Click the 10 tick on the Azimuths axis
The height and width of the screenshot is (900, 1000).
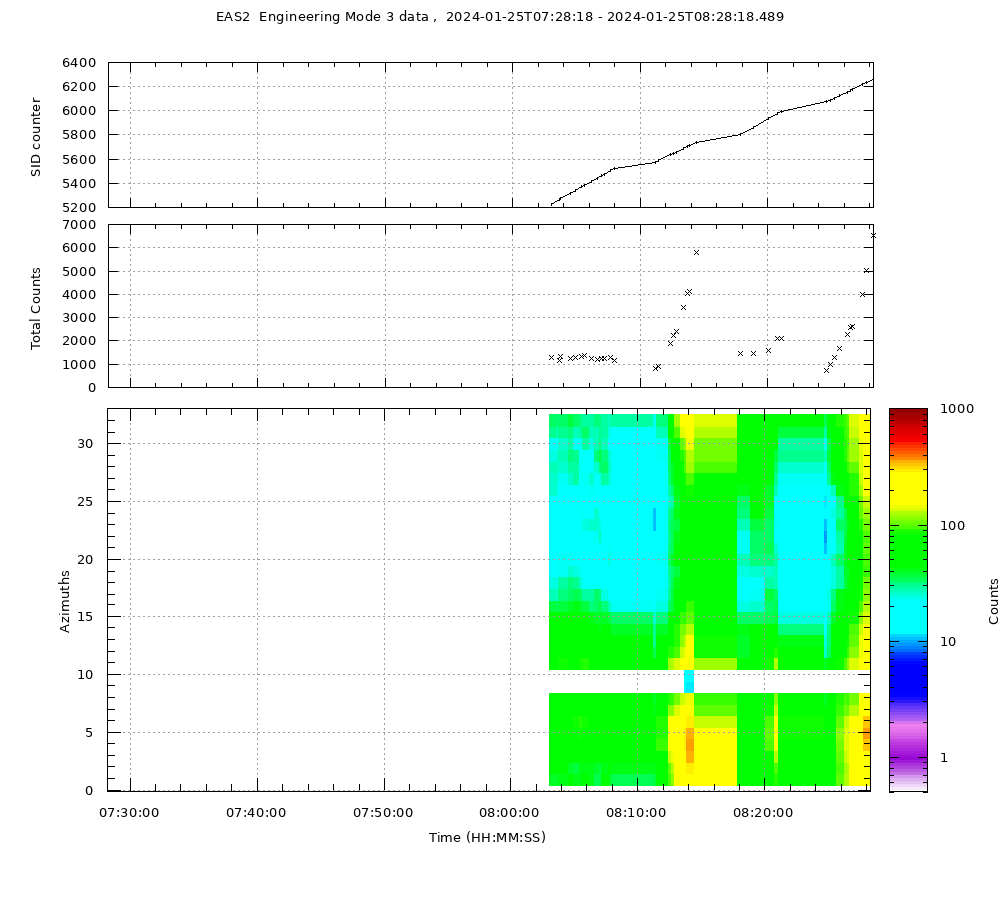click(85, 675)
